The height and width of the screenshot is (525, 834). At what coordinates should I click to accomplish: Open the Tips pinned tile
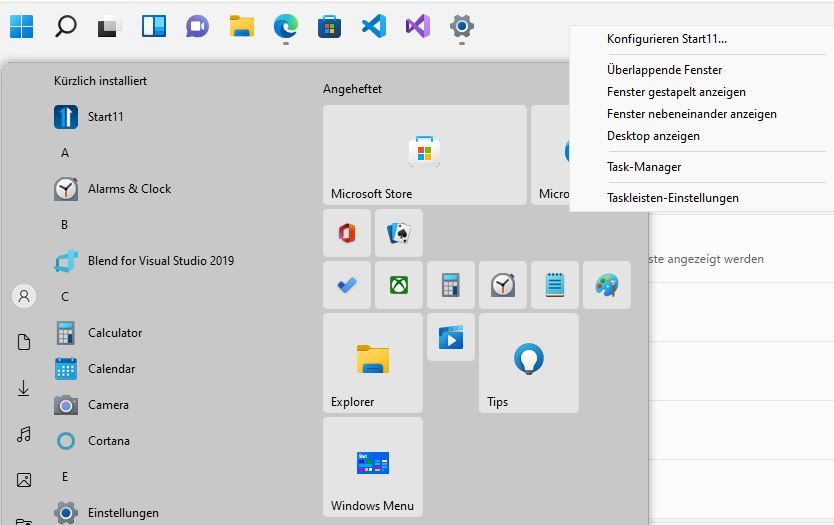[529, 363]
